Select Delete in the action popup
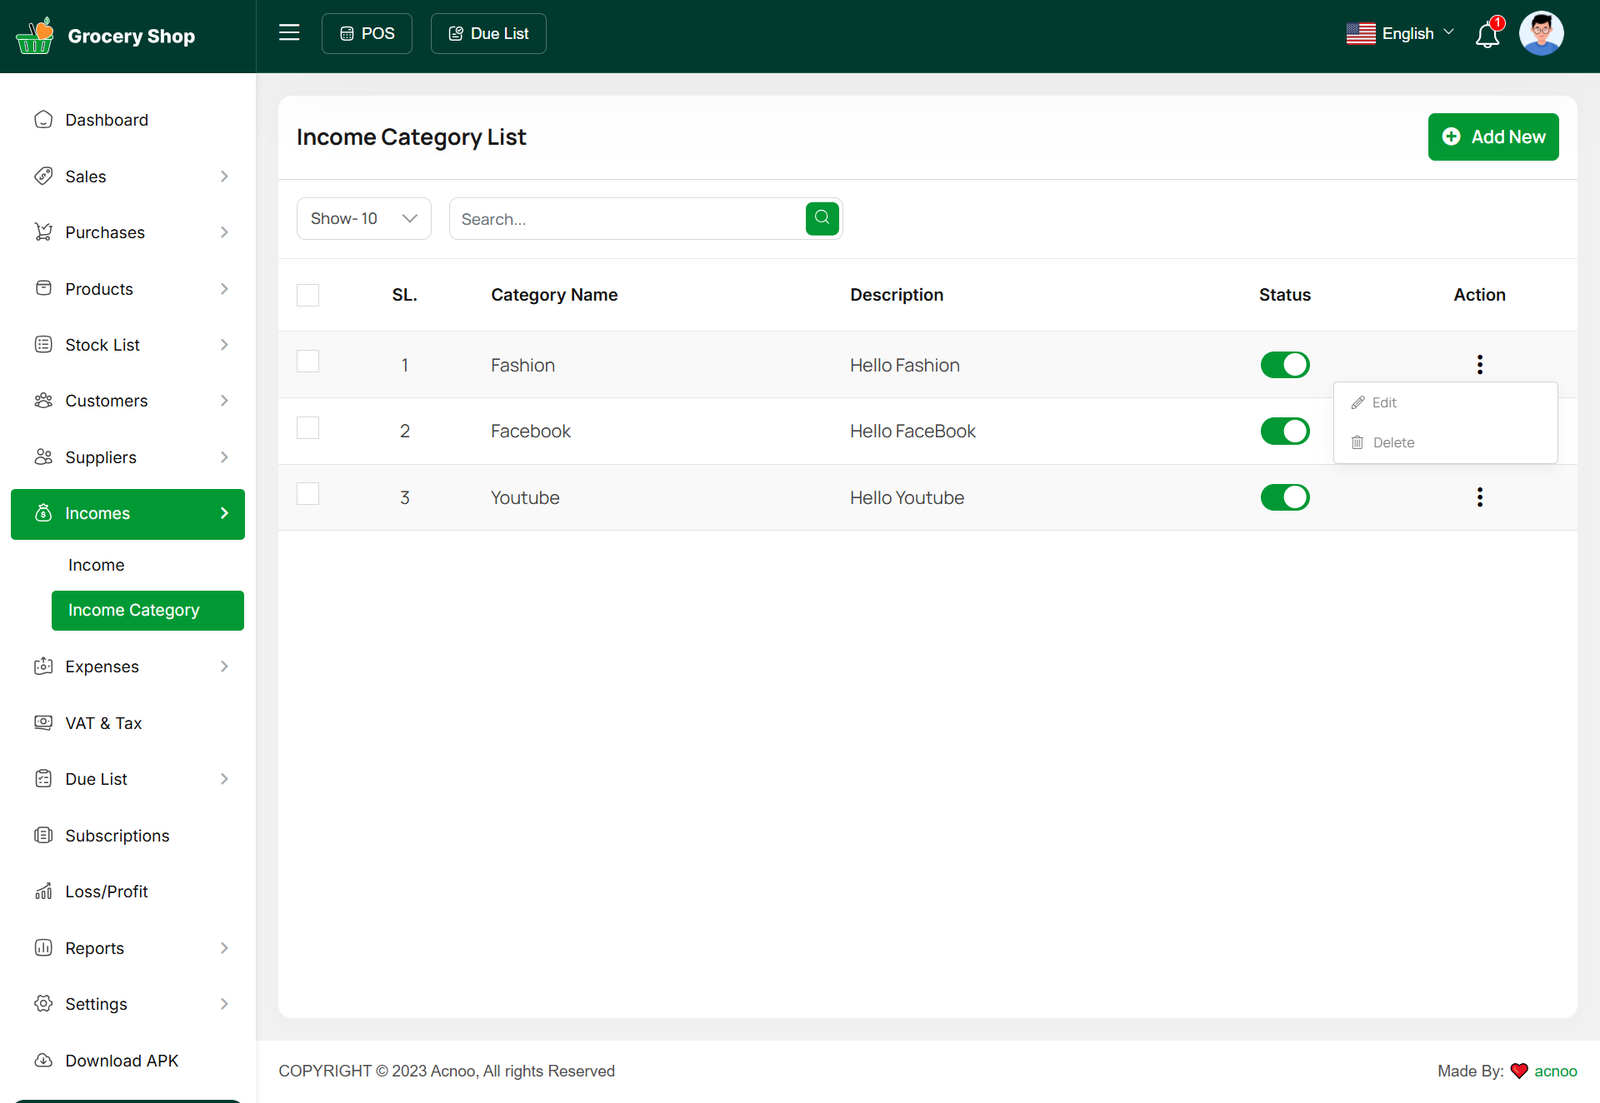1600x1103 pixels. coord(1393,443)
